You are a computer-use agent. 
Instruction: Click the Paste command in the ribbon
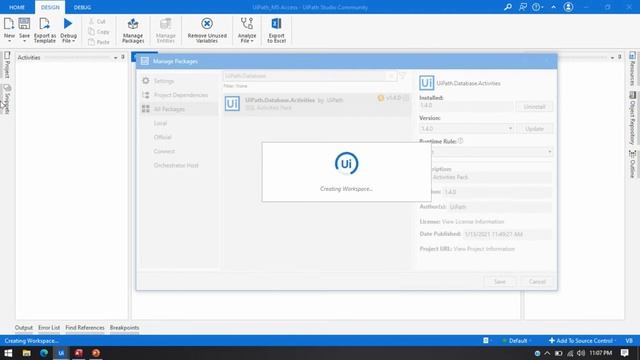click(x=99, y=42)
